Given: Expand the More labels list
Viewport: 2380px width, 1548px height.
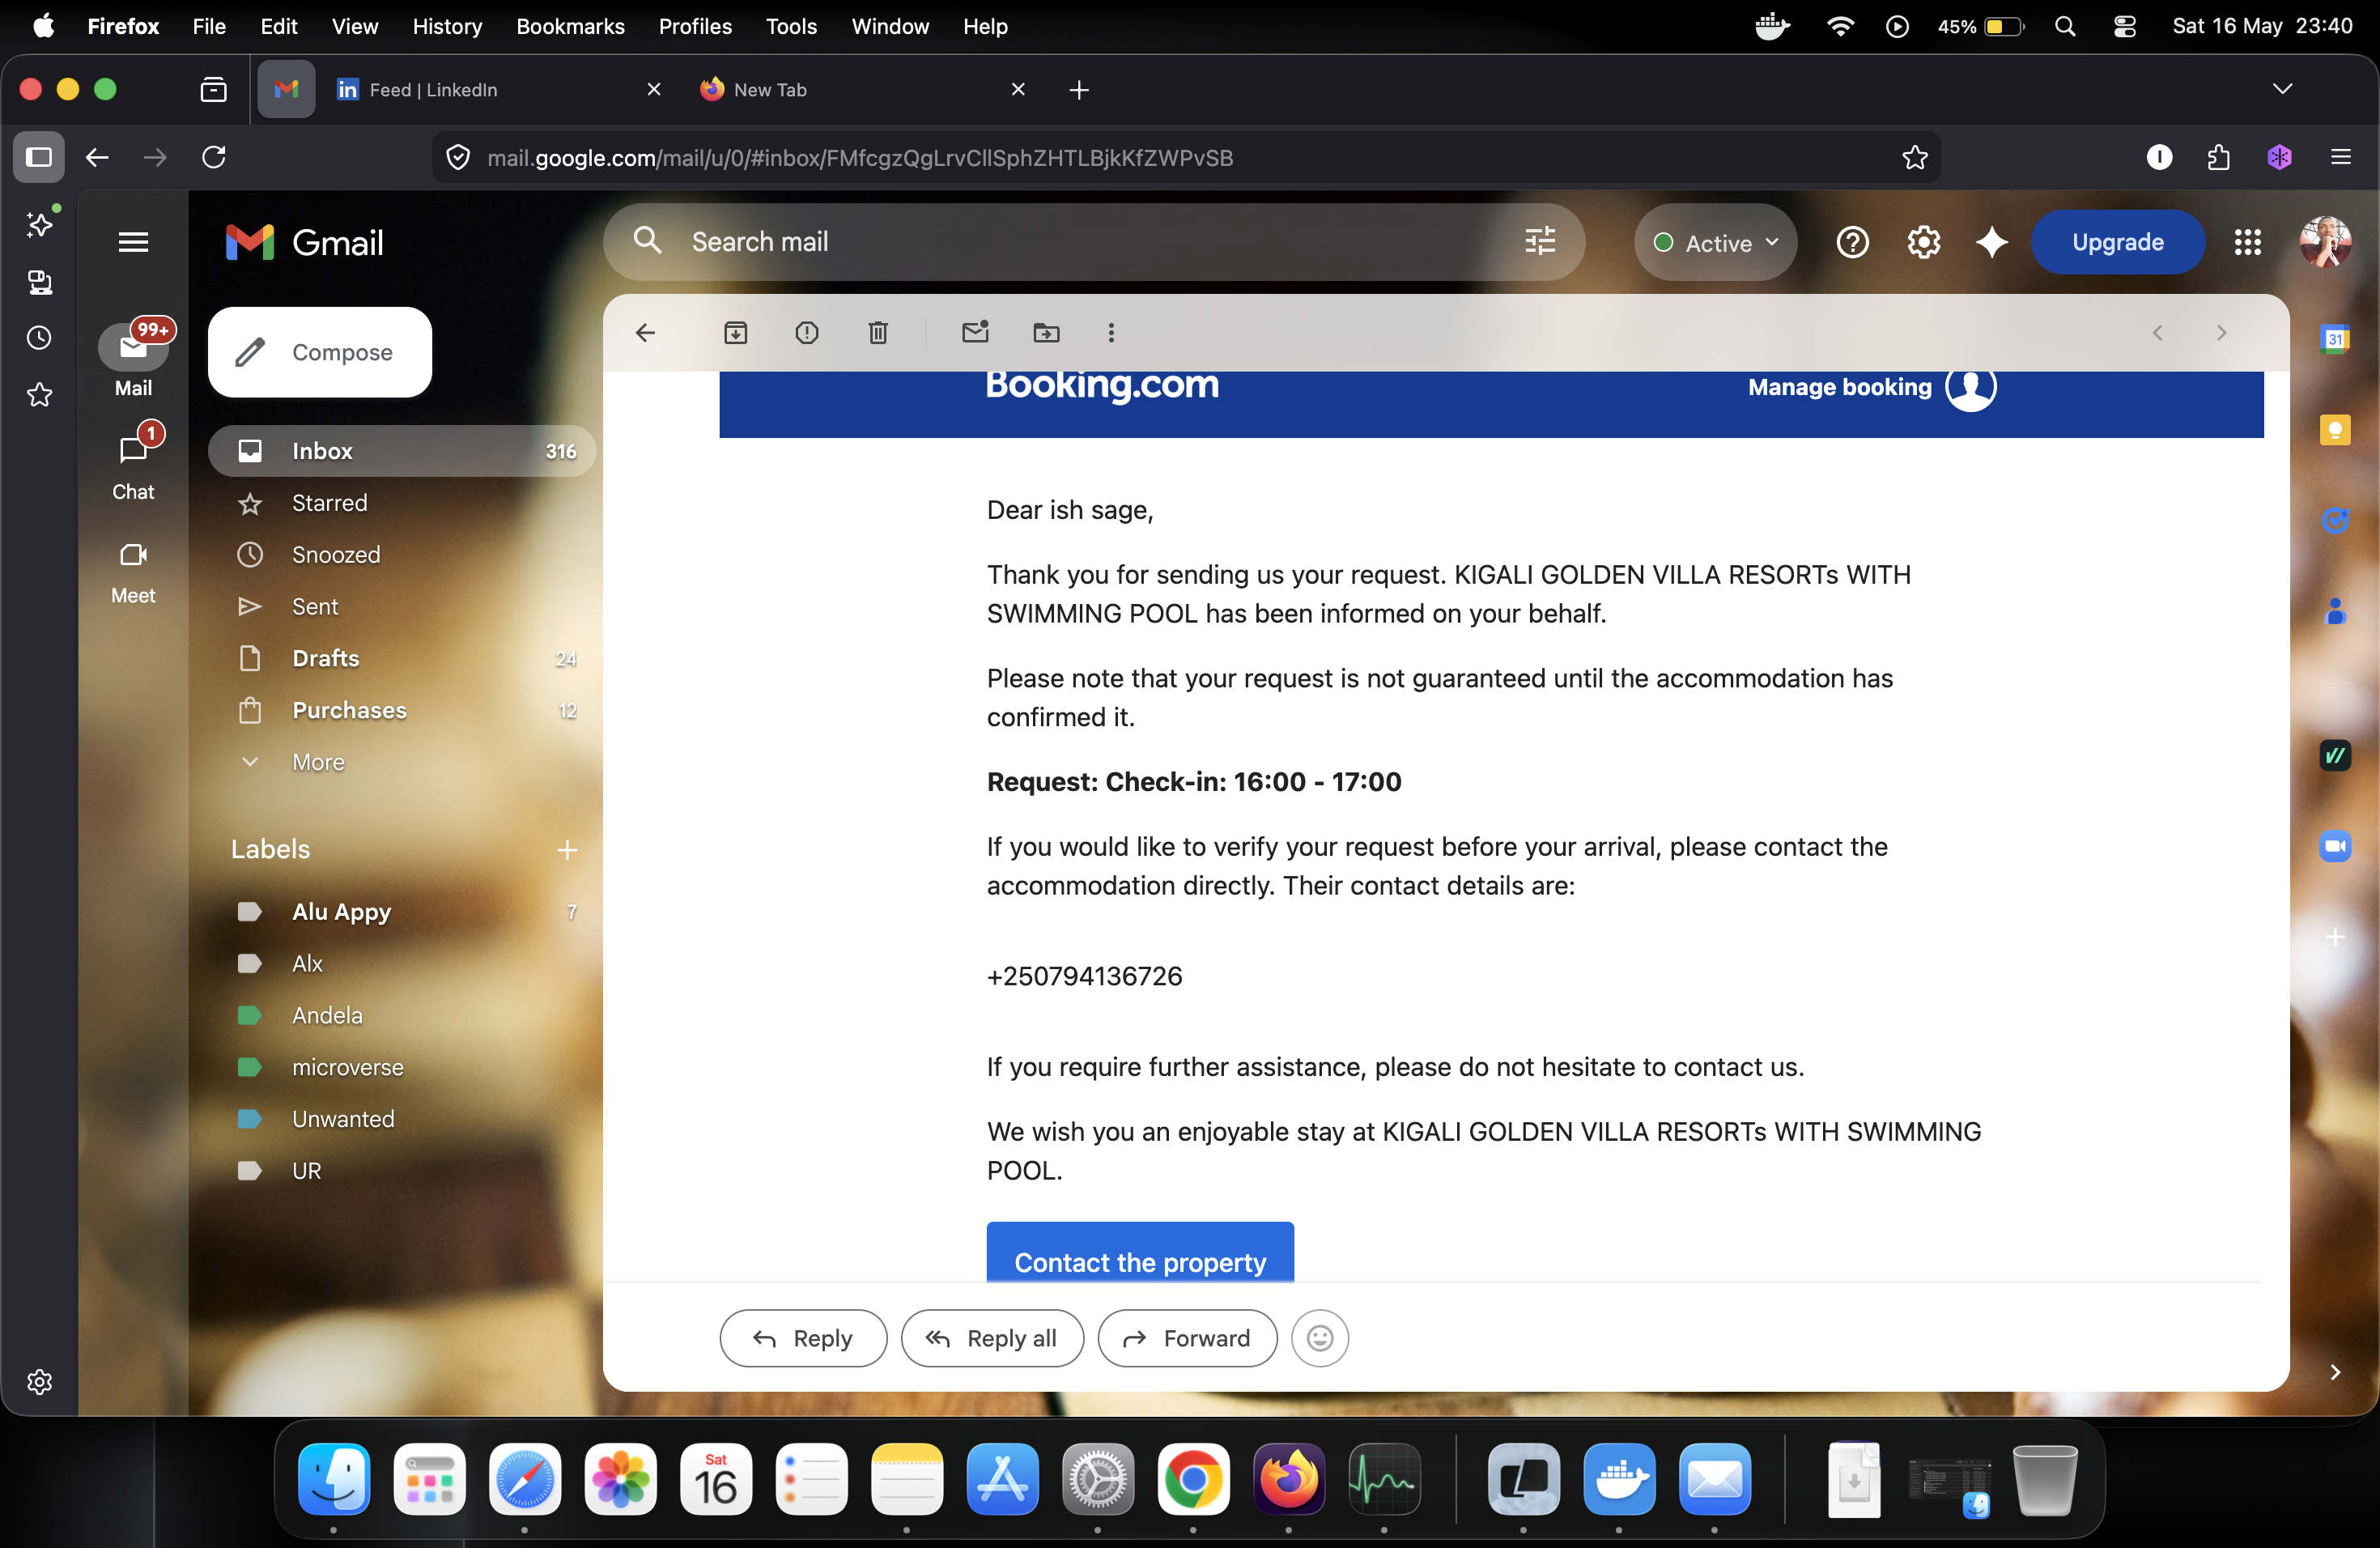Looking at the screenshot, I should (318, 762).
